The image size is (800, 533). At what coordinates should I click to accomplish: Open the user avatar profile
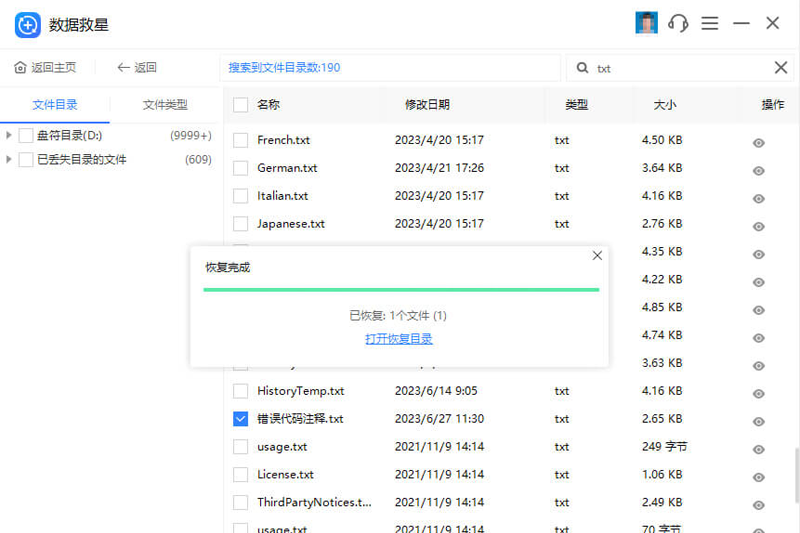point(647,23)
